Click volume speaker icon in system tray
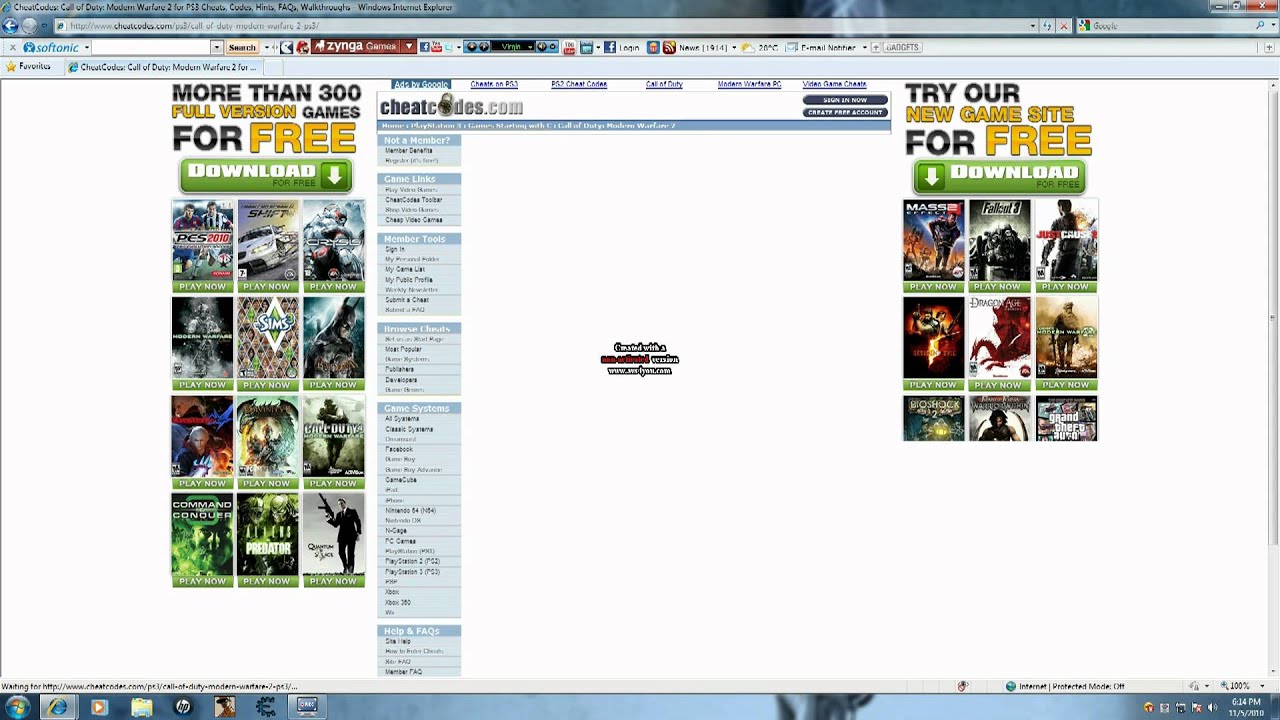This screenshot has height=720, width=1280. click(x=1213, y=708)
